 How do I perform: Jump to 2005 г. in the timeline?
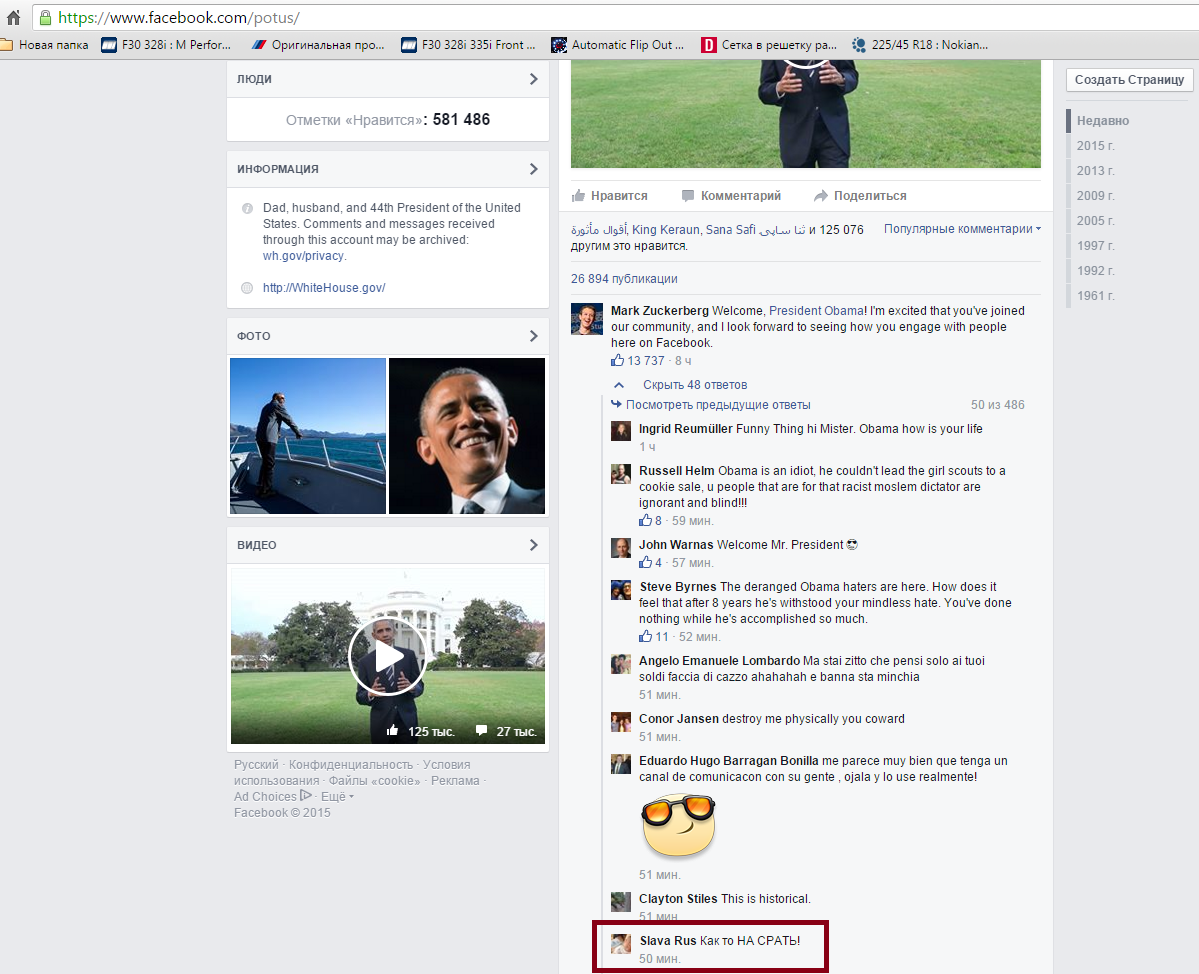click(1096, 221)
